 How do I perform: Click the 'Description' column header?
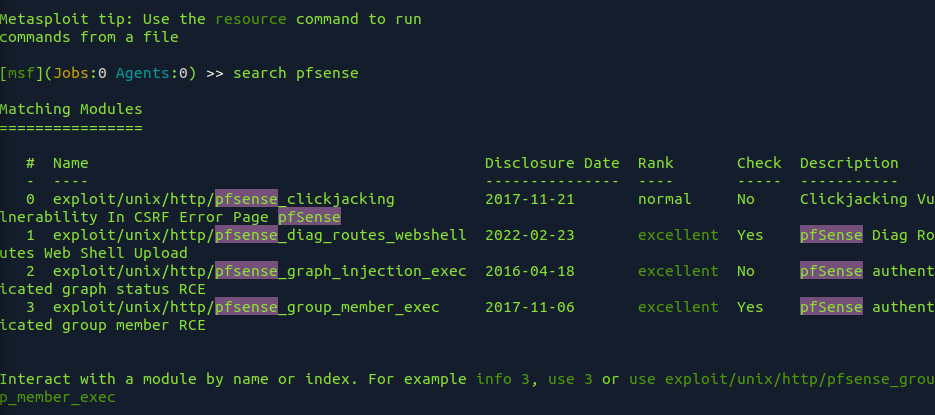(x=849, y=163)
